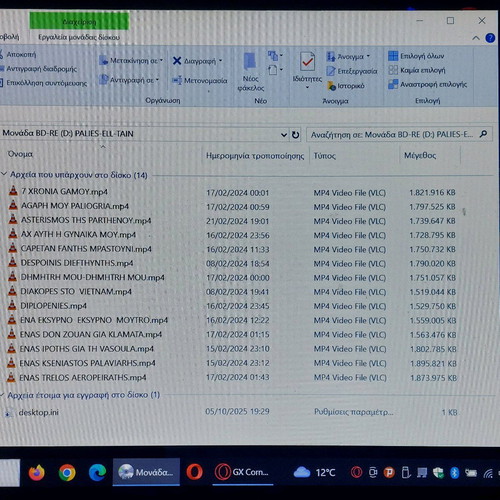Open Firefox from the taskbar
This screenshot has width=500, height=500.
pyautogui.click(x=37, y=472)
